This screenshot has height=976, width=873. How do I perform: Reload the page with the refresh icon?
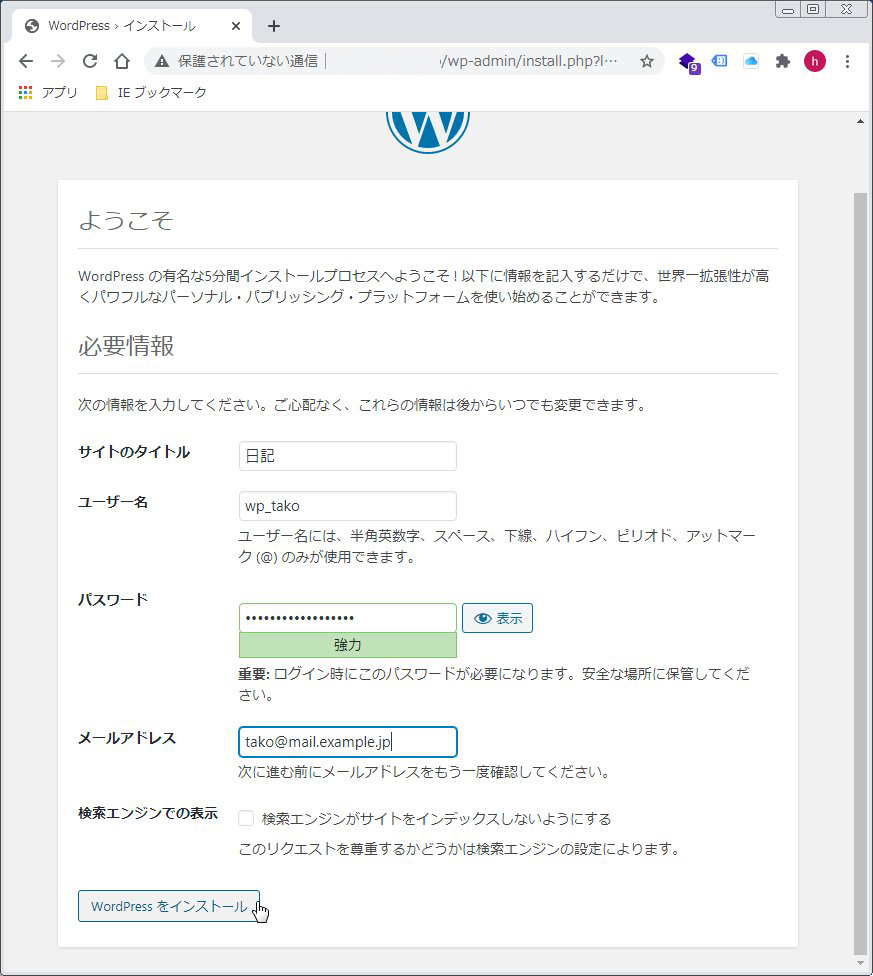(90, 61)
